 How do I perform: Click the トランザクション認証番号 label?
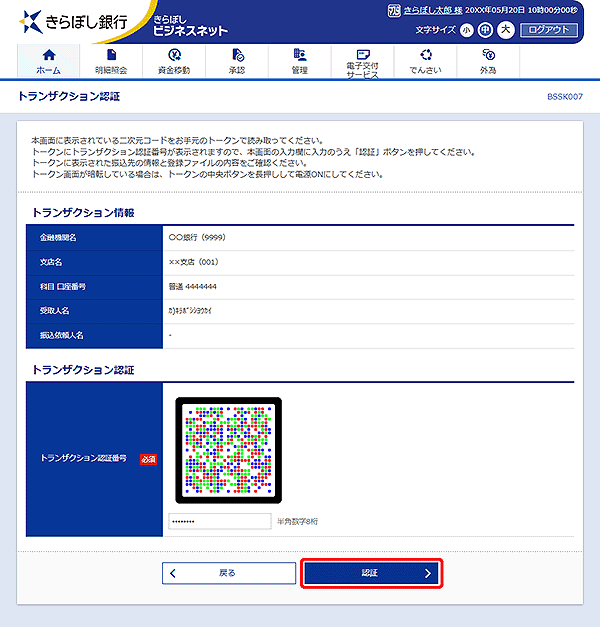point(84,458)
